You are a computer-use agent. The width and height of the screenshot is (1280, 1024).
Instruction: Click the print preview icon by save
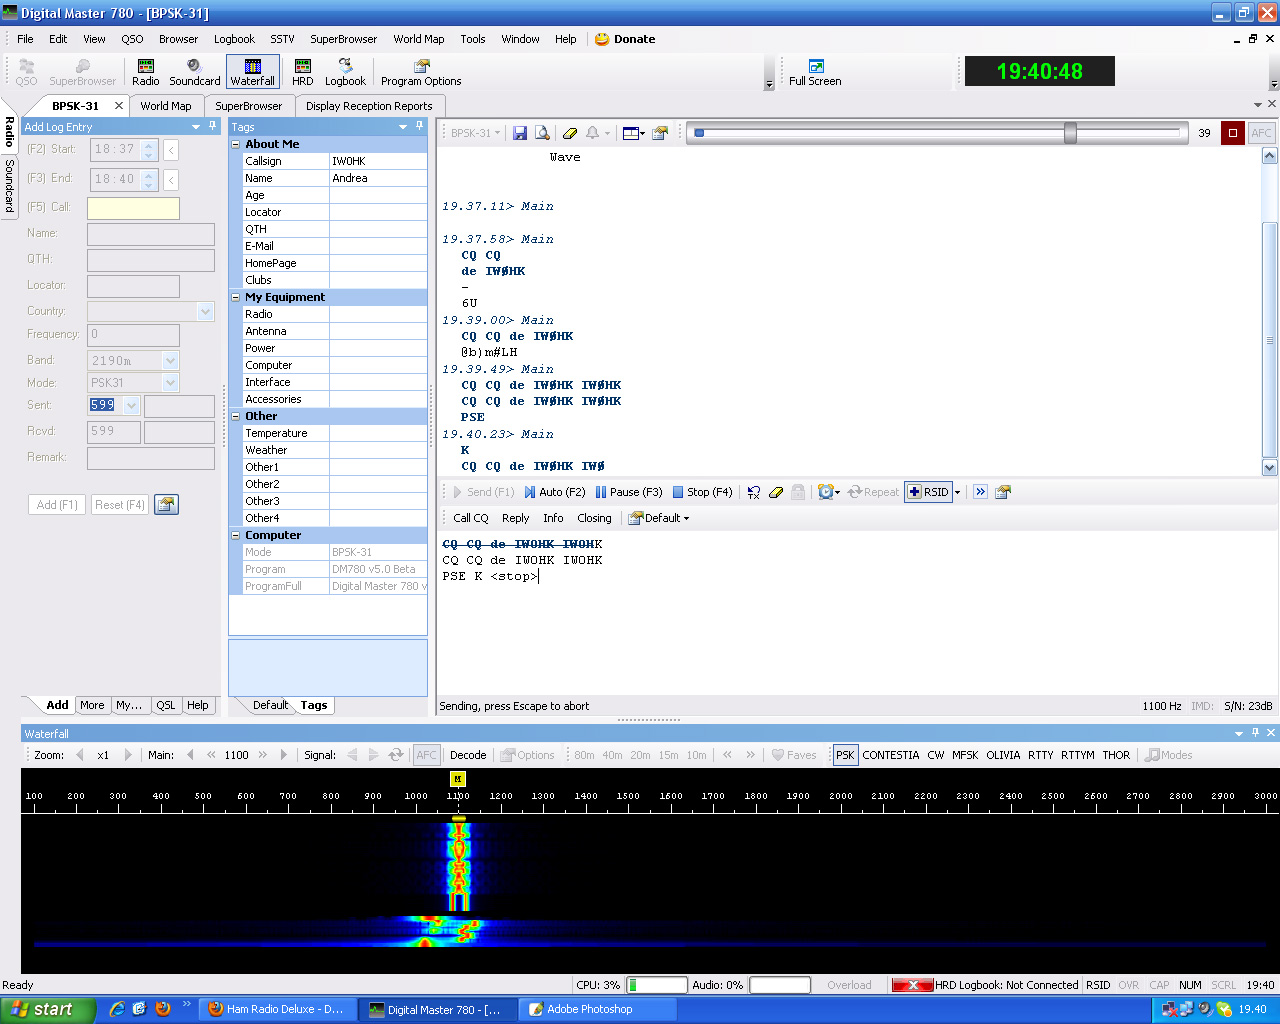[x=542, y=133]
